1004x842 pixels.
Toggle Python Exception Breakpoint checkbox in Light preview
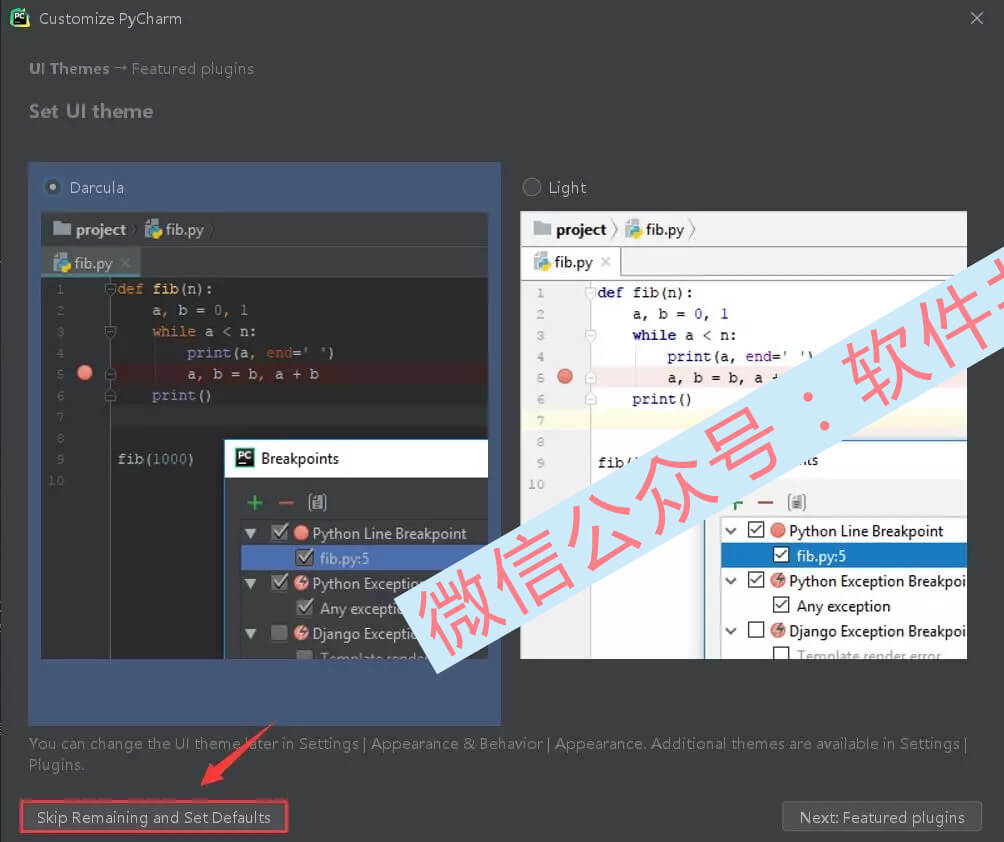[x=756, y=579]
